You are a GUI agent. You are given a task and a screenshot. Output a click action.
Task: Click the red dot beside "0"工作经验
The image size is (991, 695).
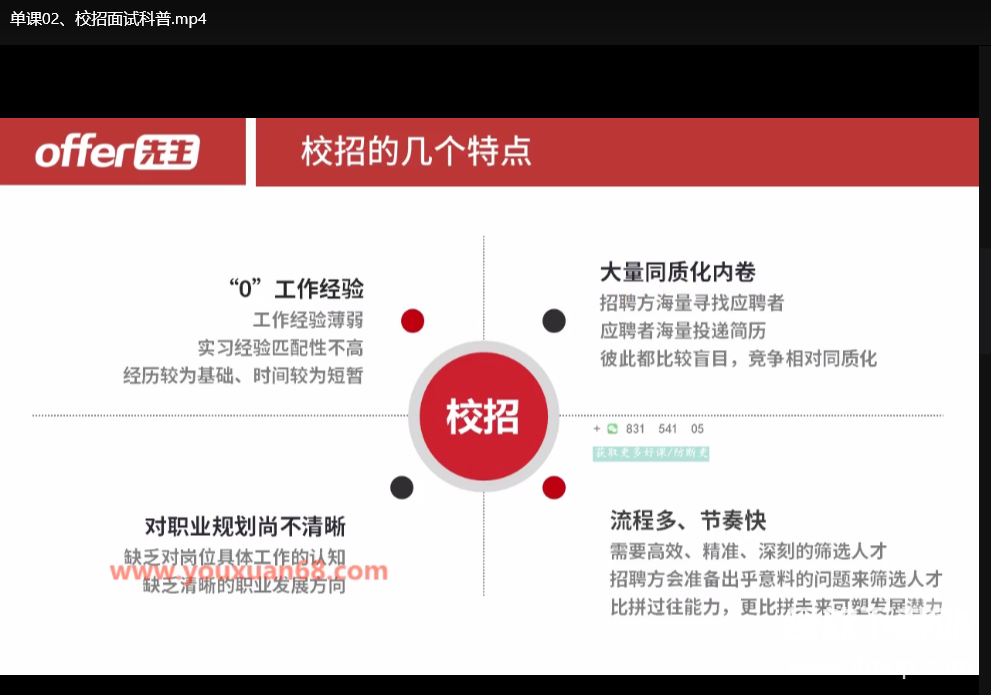(412, 320)
